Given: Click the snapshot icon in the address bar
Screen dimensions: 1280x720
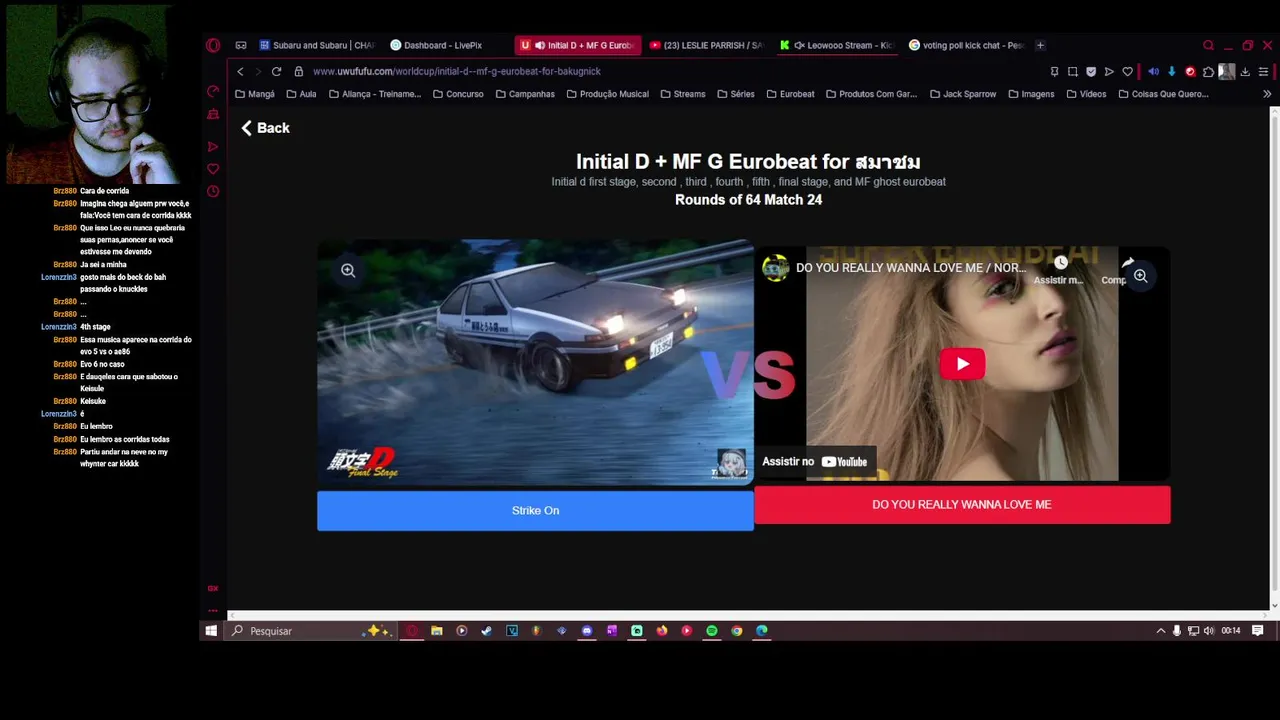Looking at the screenshot, I should click(x=1072, y=71).
